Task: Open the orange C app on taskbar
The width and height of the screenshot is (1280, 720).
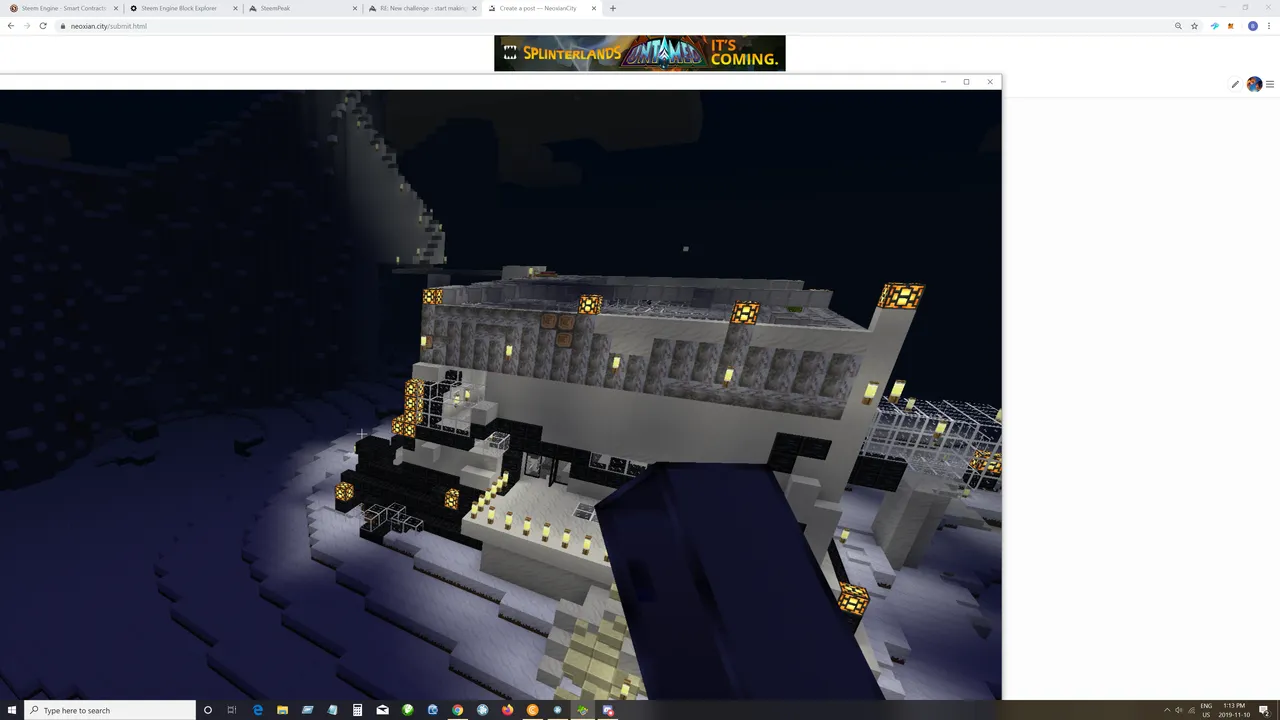Action: (532, 710)
